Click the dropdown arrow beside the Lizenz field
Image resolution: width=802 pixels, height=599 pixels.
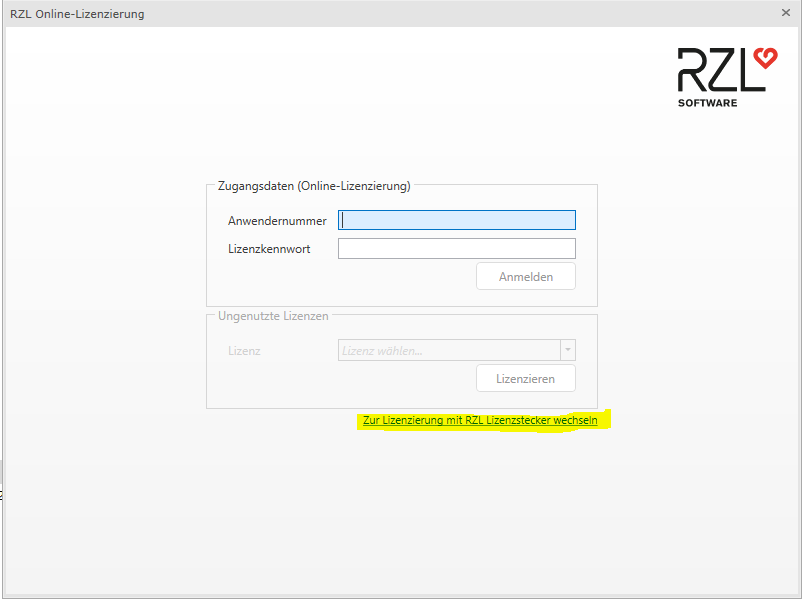568,350
